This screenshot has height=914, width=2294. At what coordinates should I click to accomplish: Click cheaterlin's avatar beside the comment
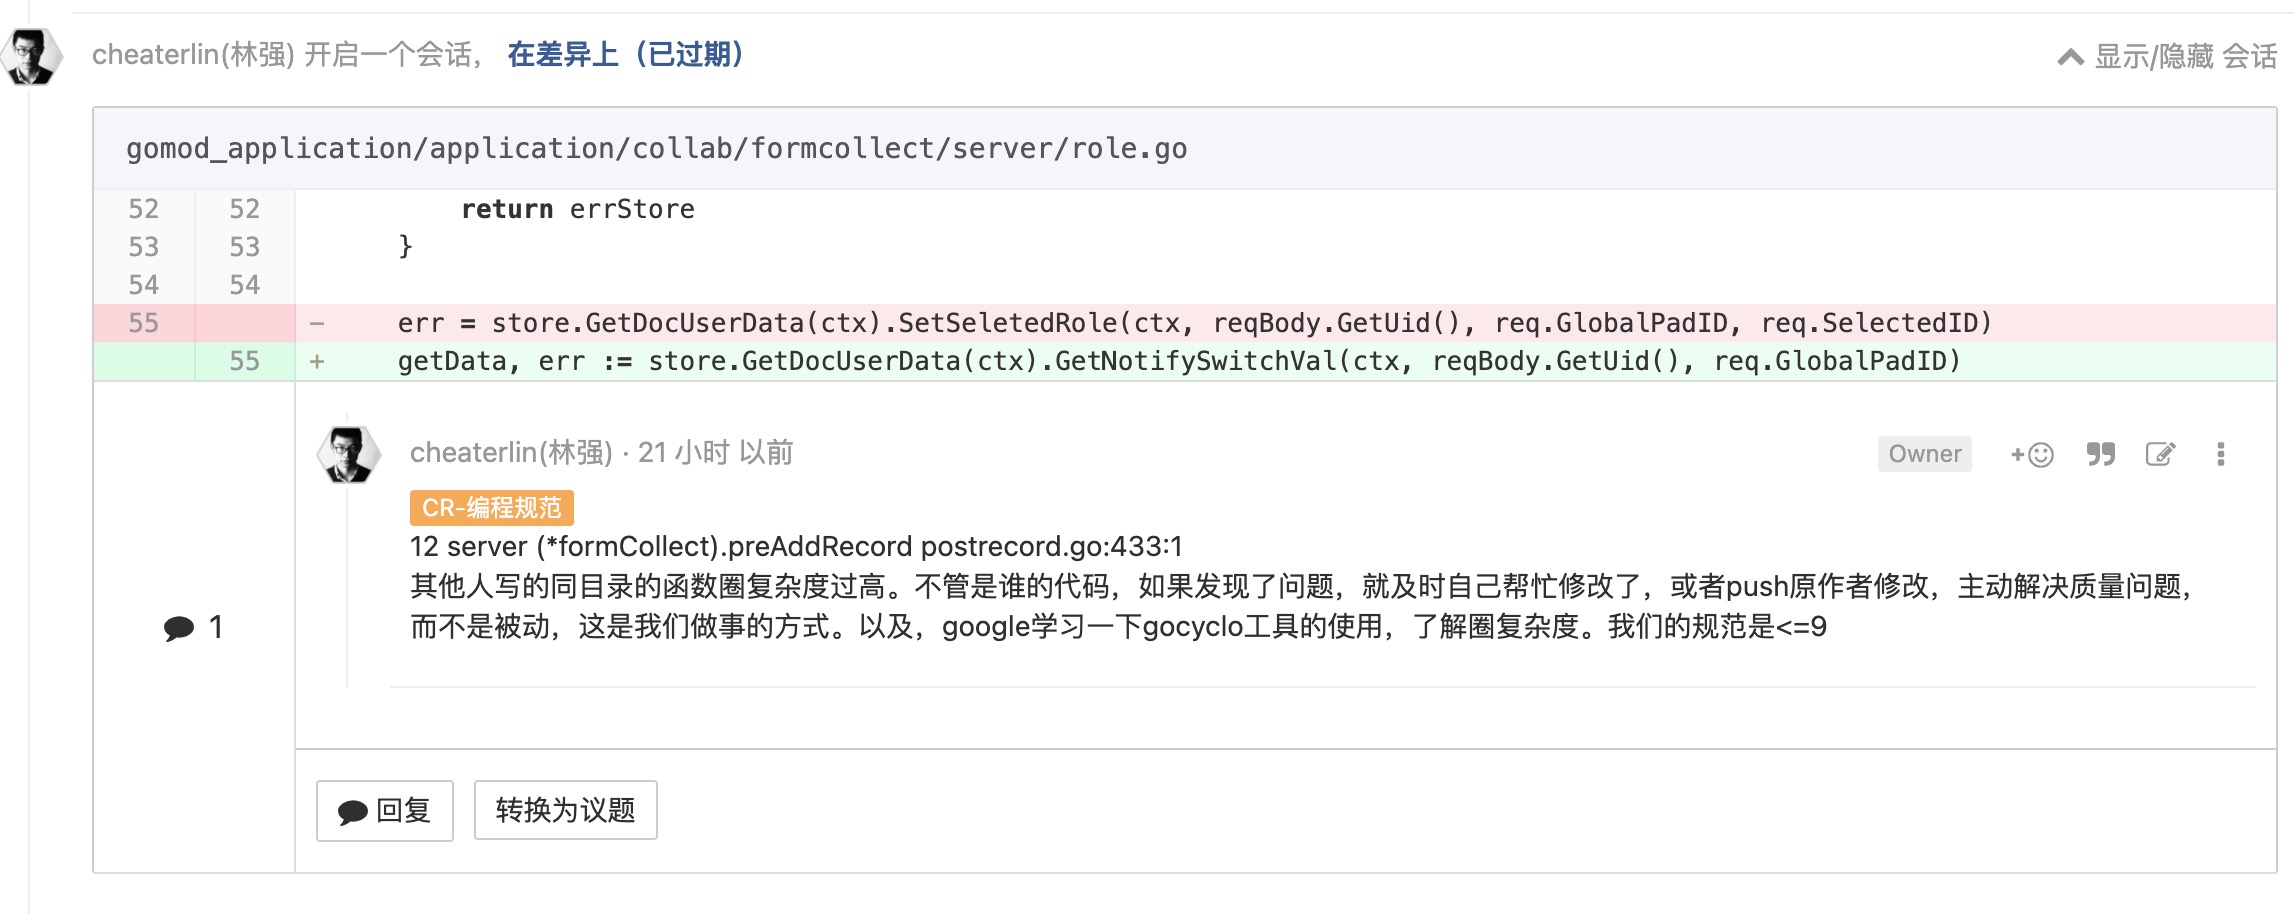pos(349,455)
